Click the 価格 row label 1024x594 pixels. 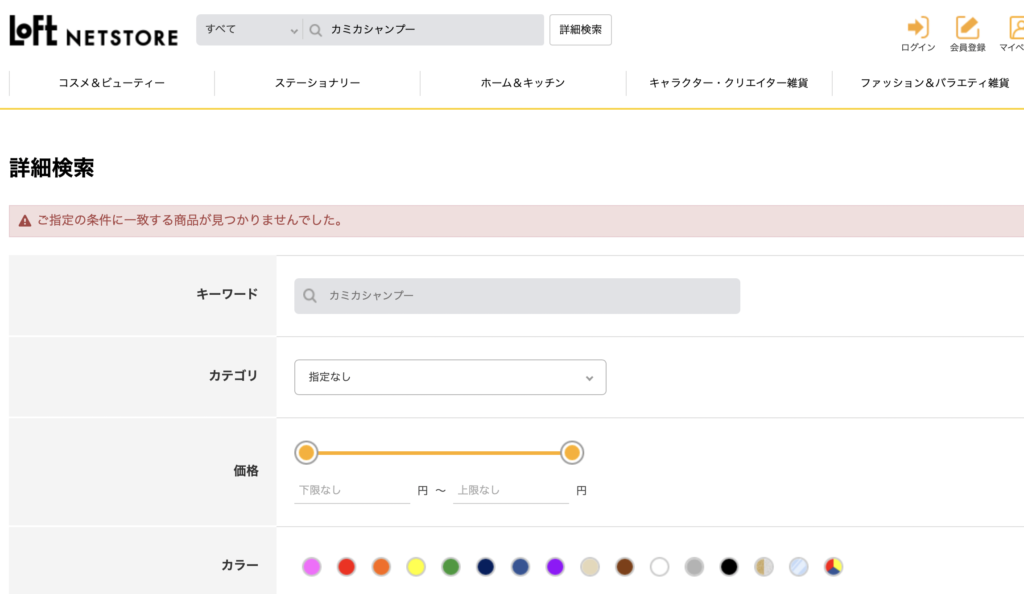point(246,471)
